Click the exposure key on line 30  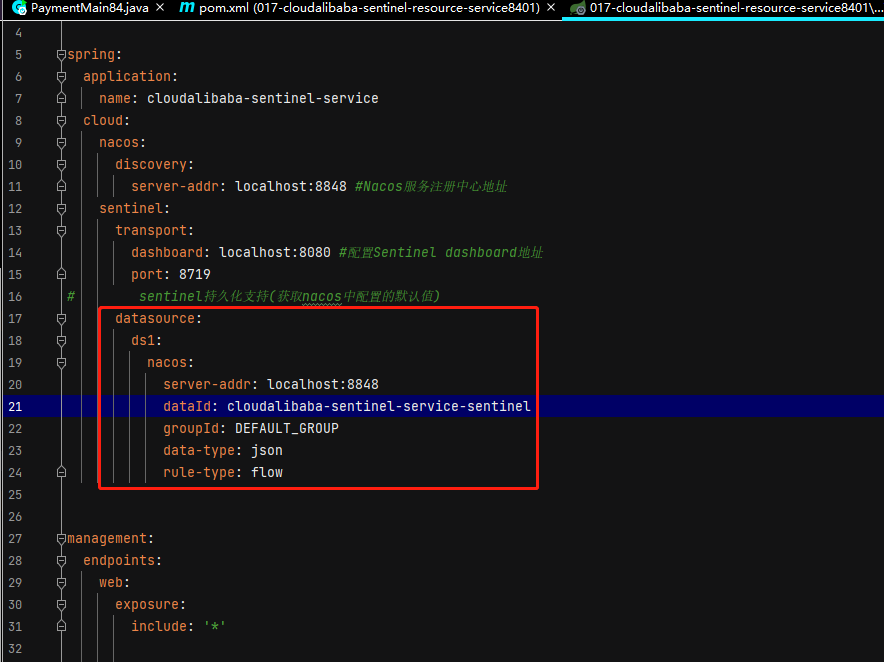point(147,604)
